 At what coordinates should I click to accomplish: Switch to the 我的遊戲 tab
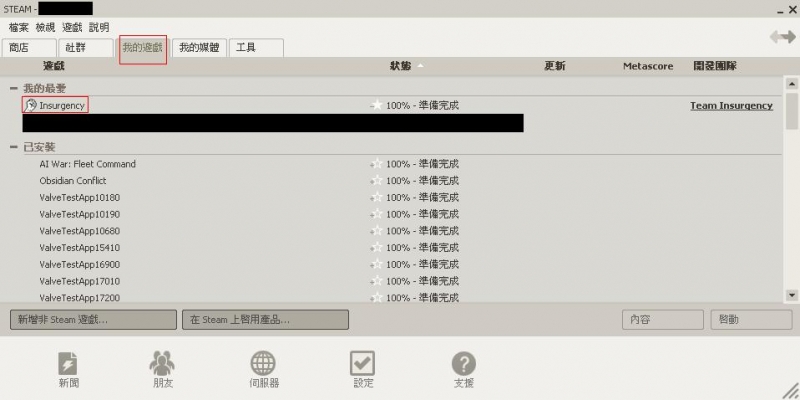click(x=143, y=49)
